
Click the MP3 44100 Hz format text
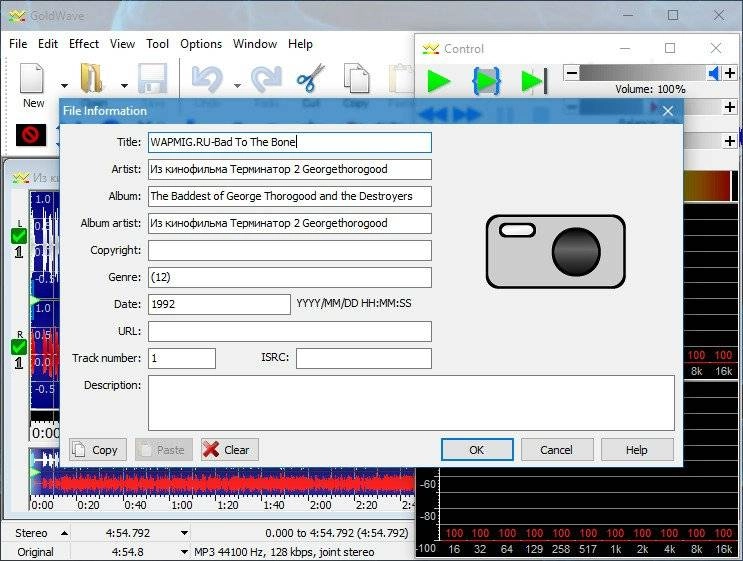284,552
